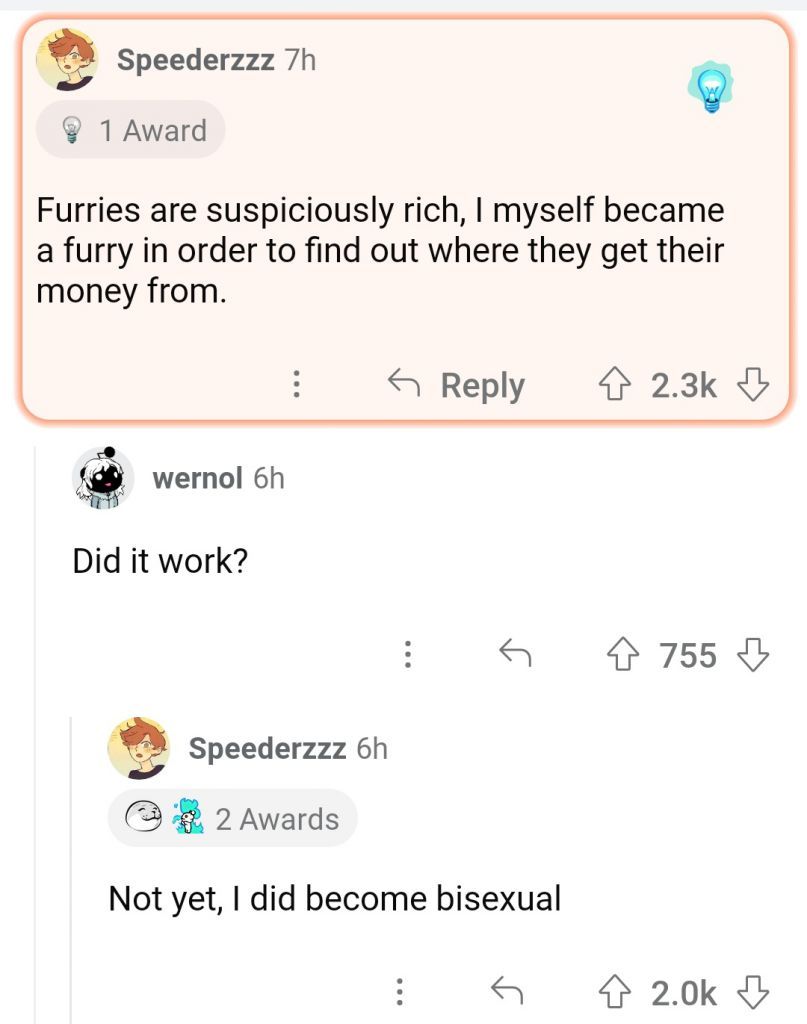
Task: Click the lightbulb award icon at top right
Action: (x=710, y=87)
